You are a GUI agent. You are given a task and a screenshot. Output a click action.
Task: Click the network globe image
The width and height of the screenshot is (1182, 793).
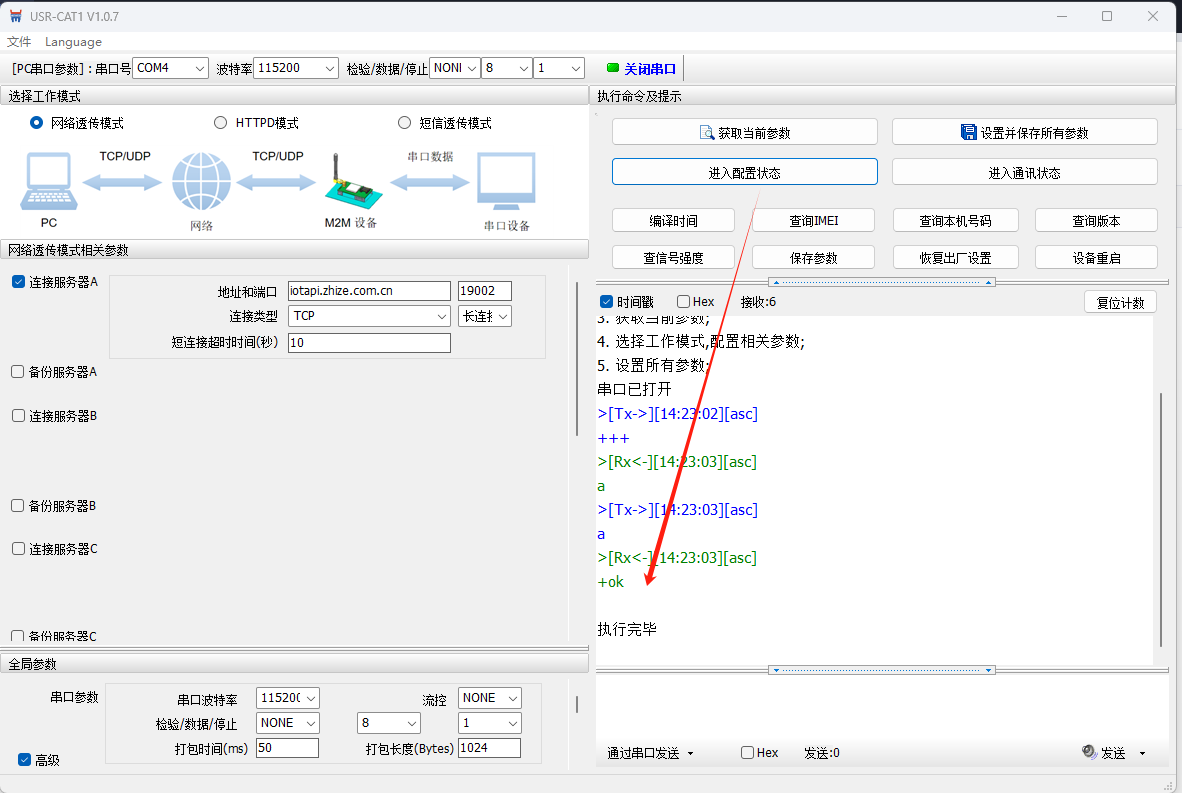pos(201,182)
